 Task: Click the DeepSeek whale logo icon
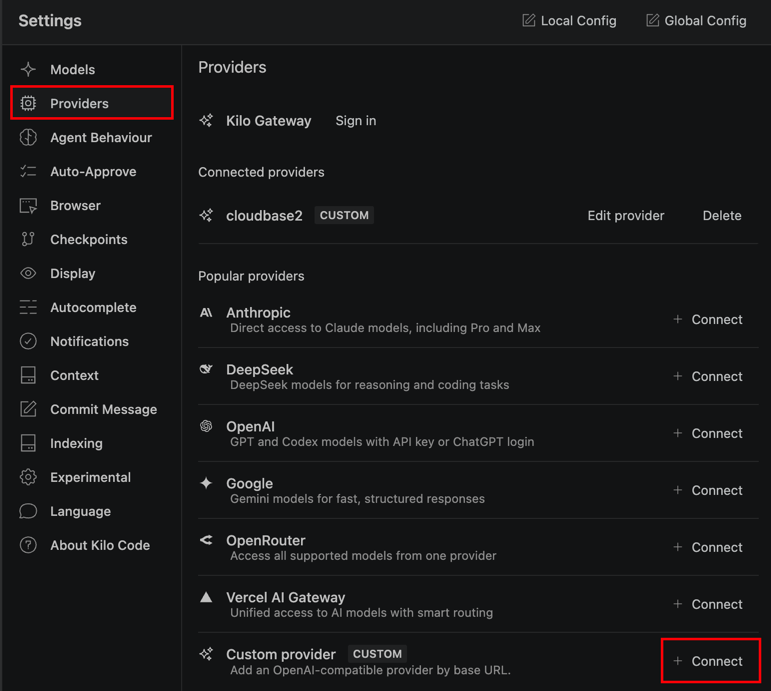click(206, 369)
